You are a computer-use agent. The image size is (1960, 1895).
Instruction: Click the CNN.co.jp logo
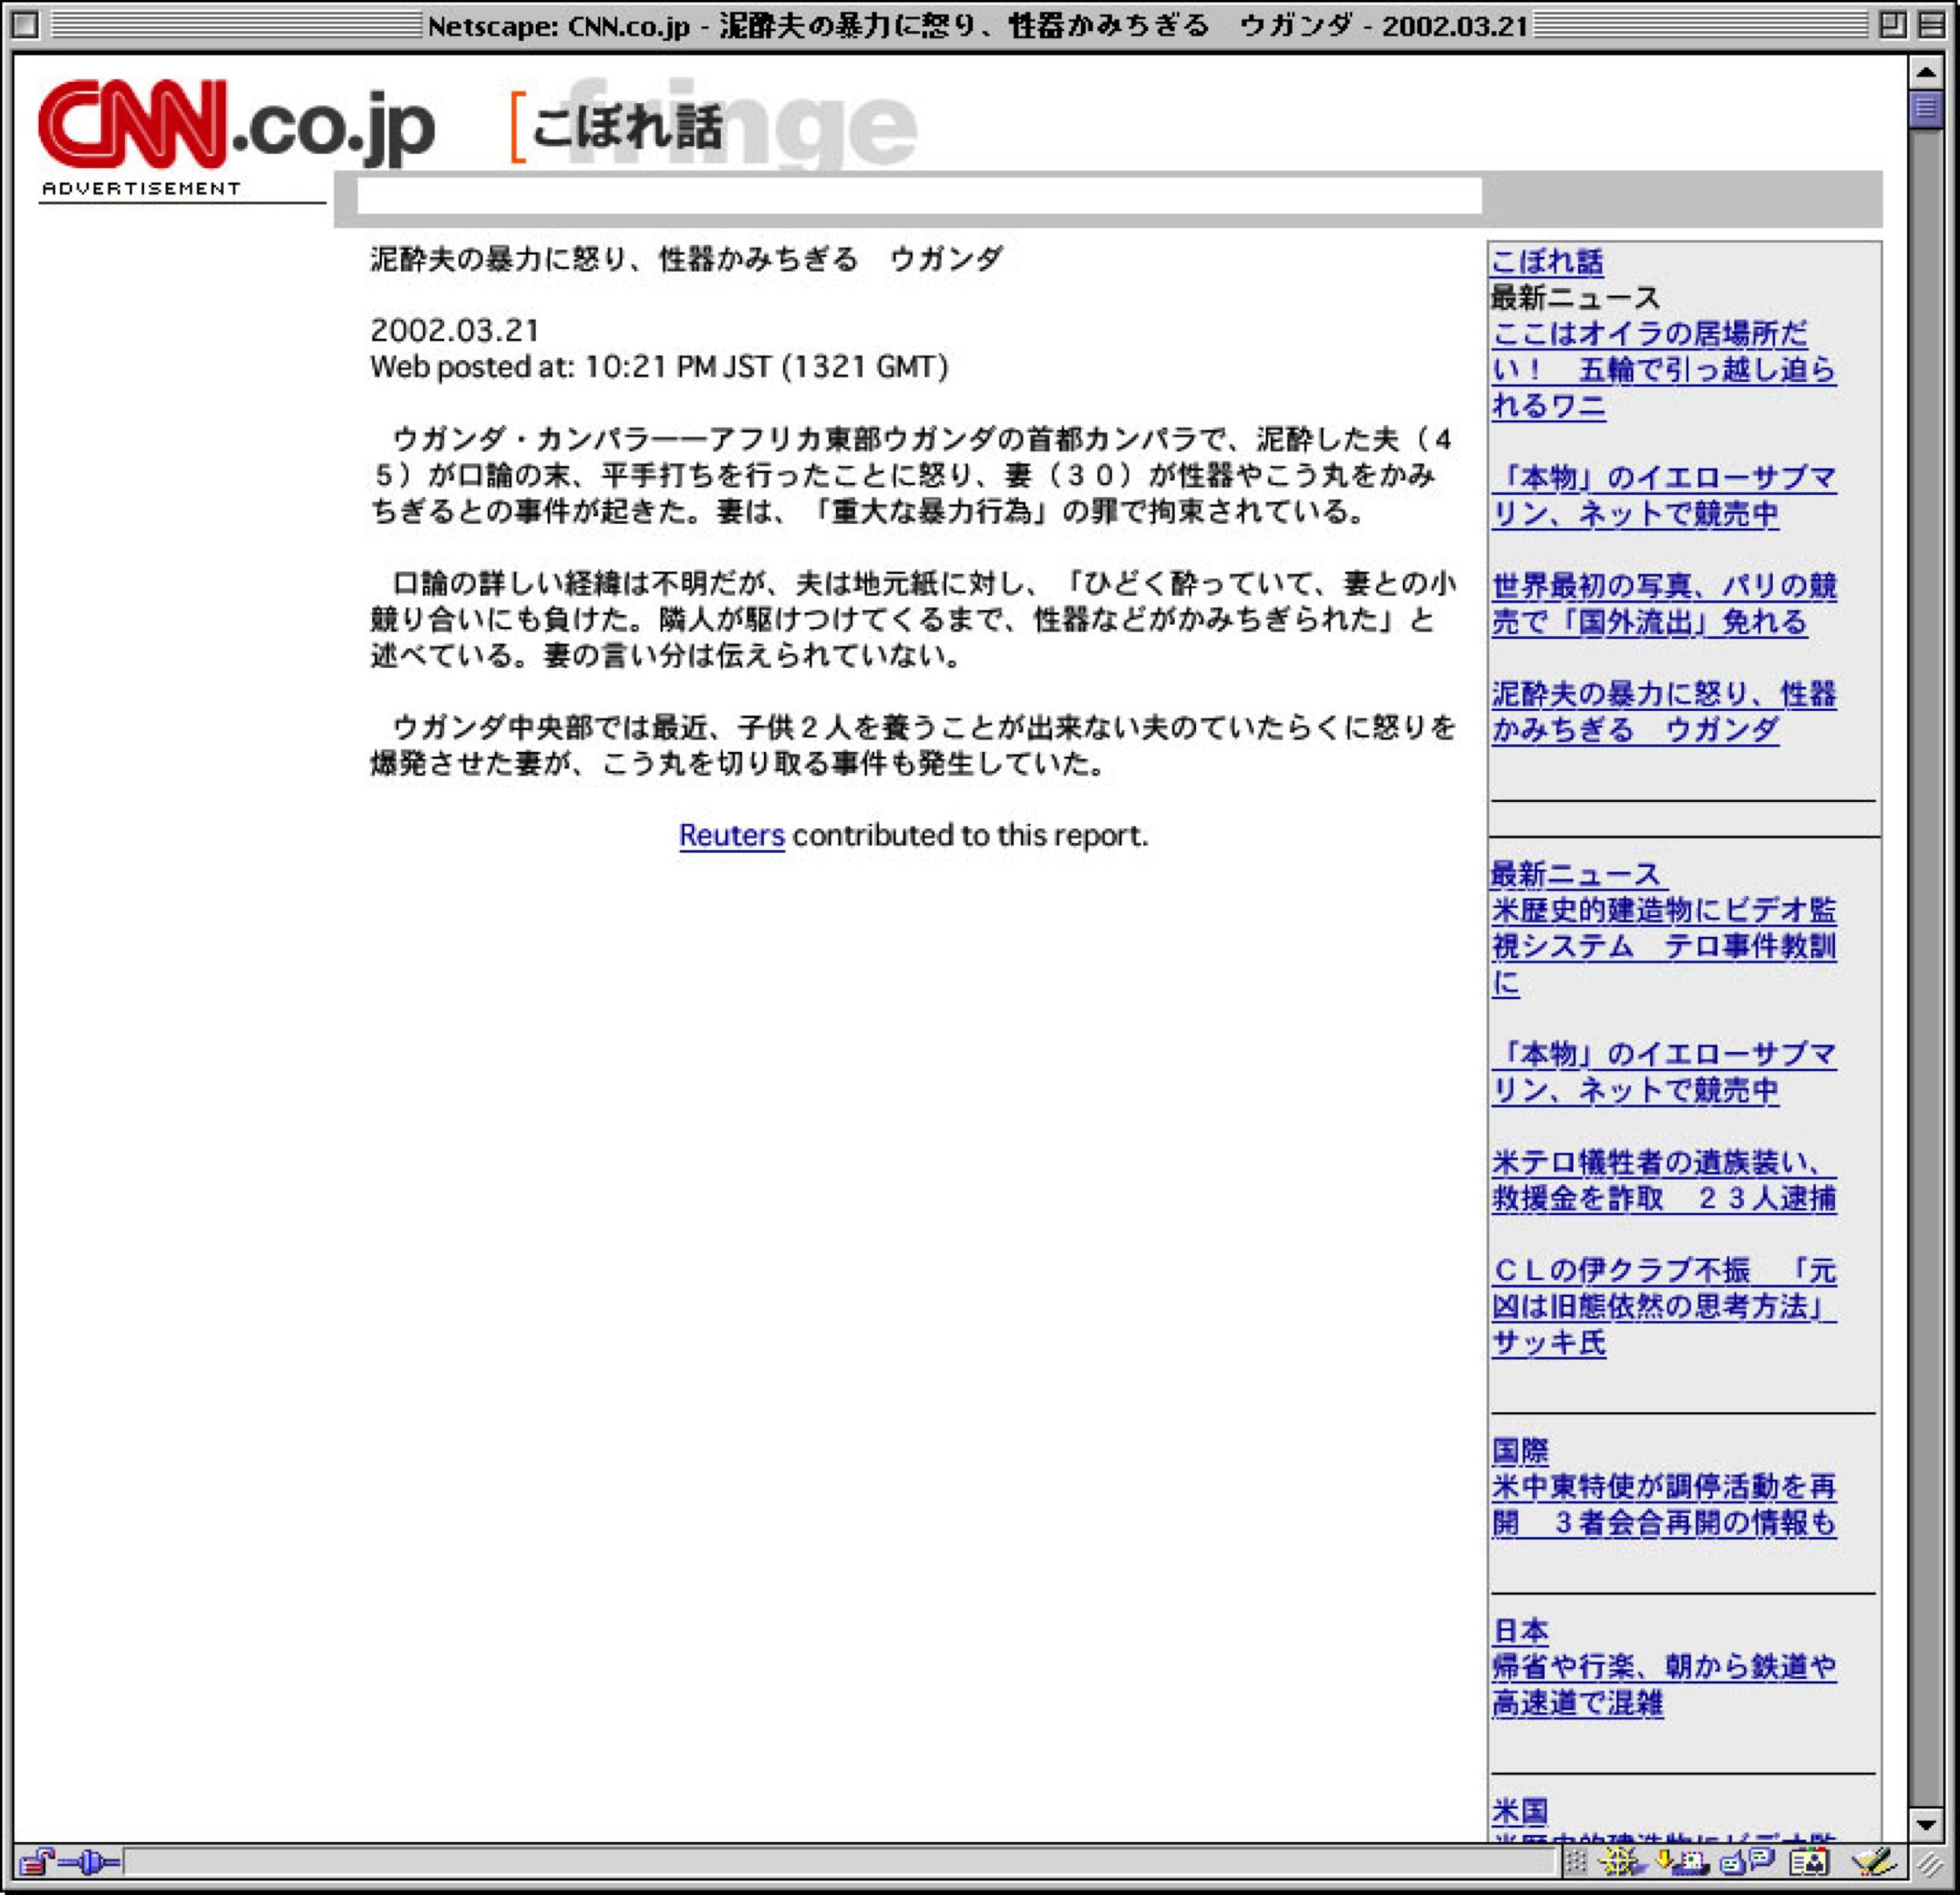[236, 126]
